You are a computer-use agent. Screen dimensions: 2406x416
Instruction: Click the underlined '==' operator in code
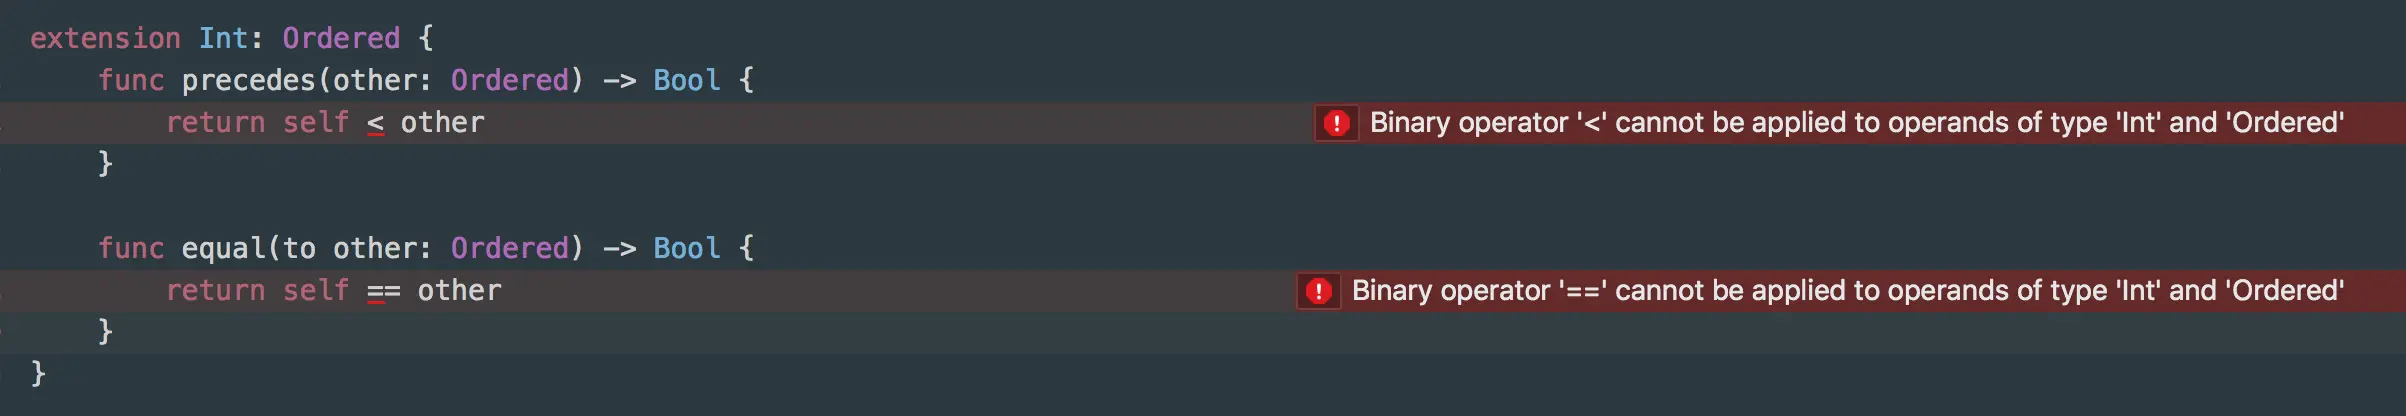[383, 292]
